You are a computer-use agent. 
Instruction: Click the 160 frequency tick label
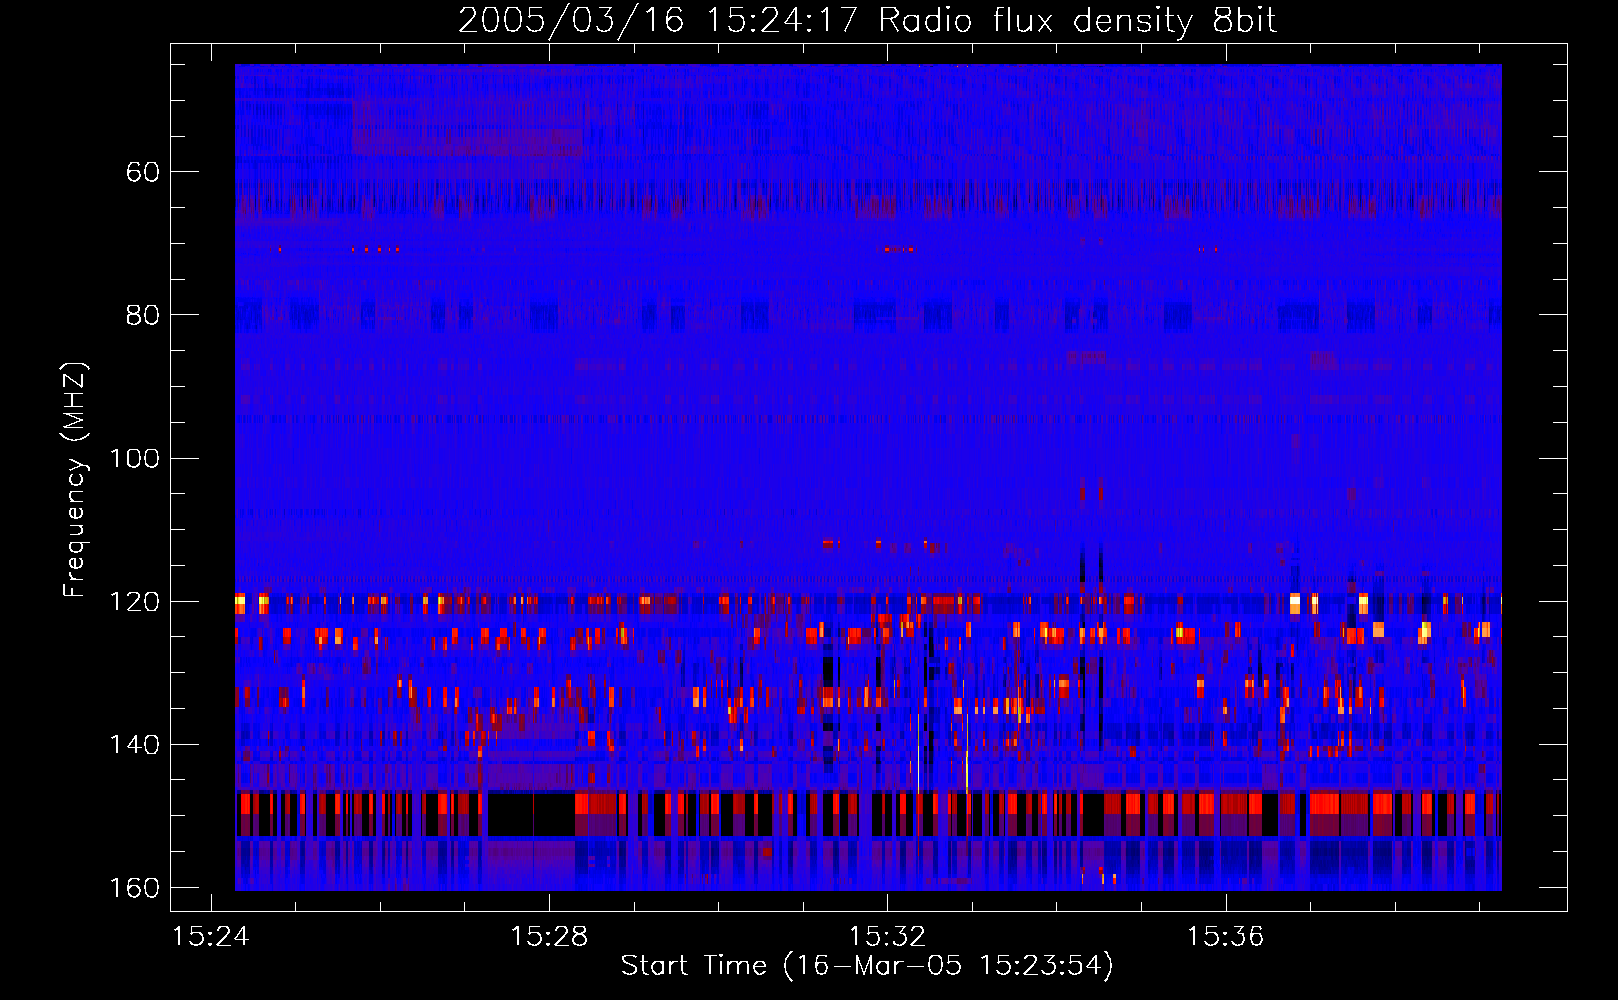(x=134, y=888)
